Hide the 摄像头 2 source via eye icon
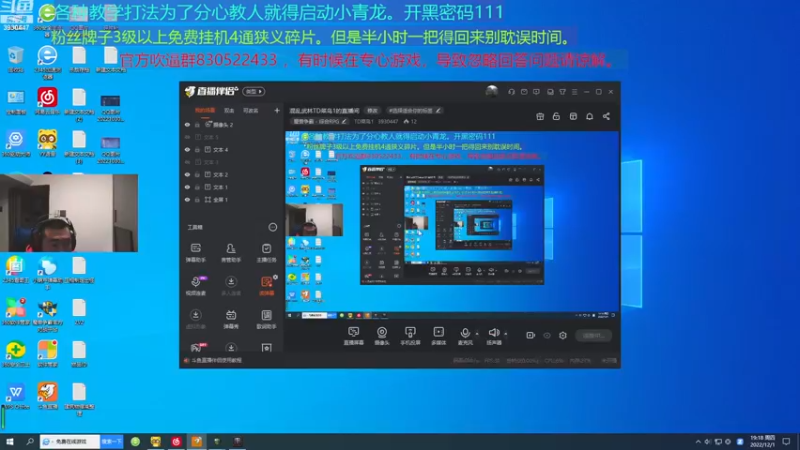 (187, 124)
